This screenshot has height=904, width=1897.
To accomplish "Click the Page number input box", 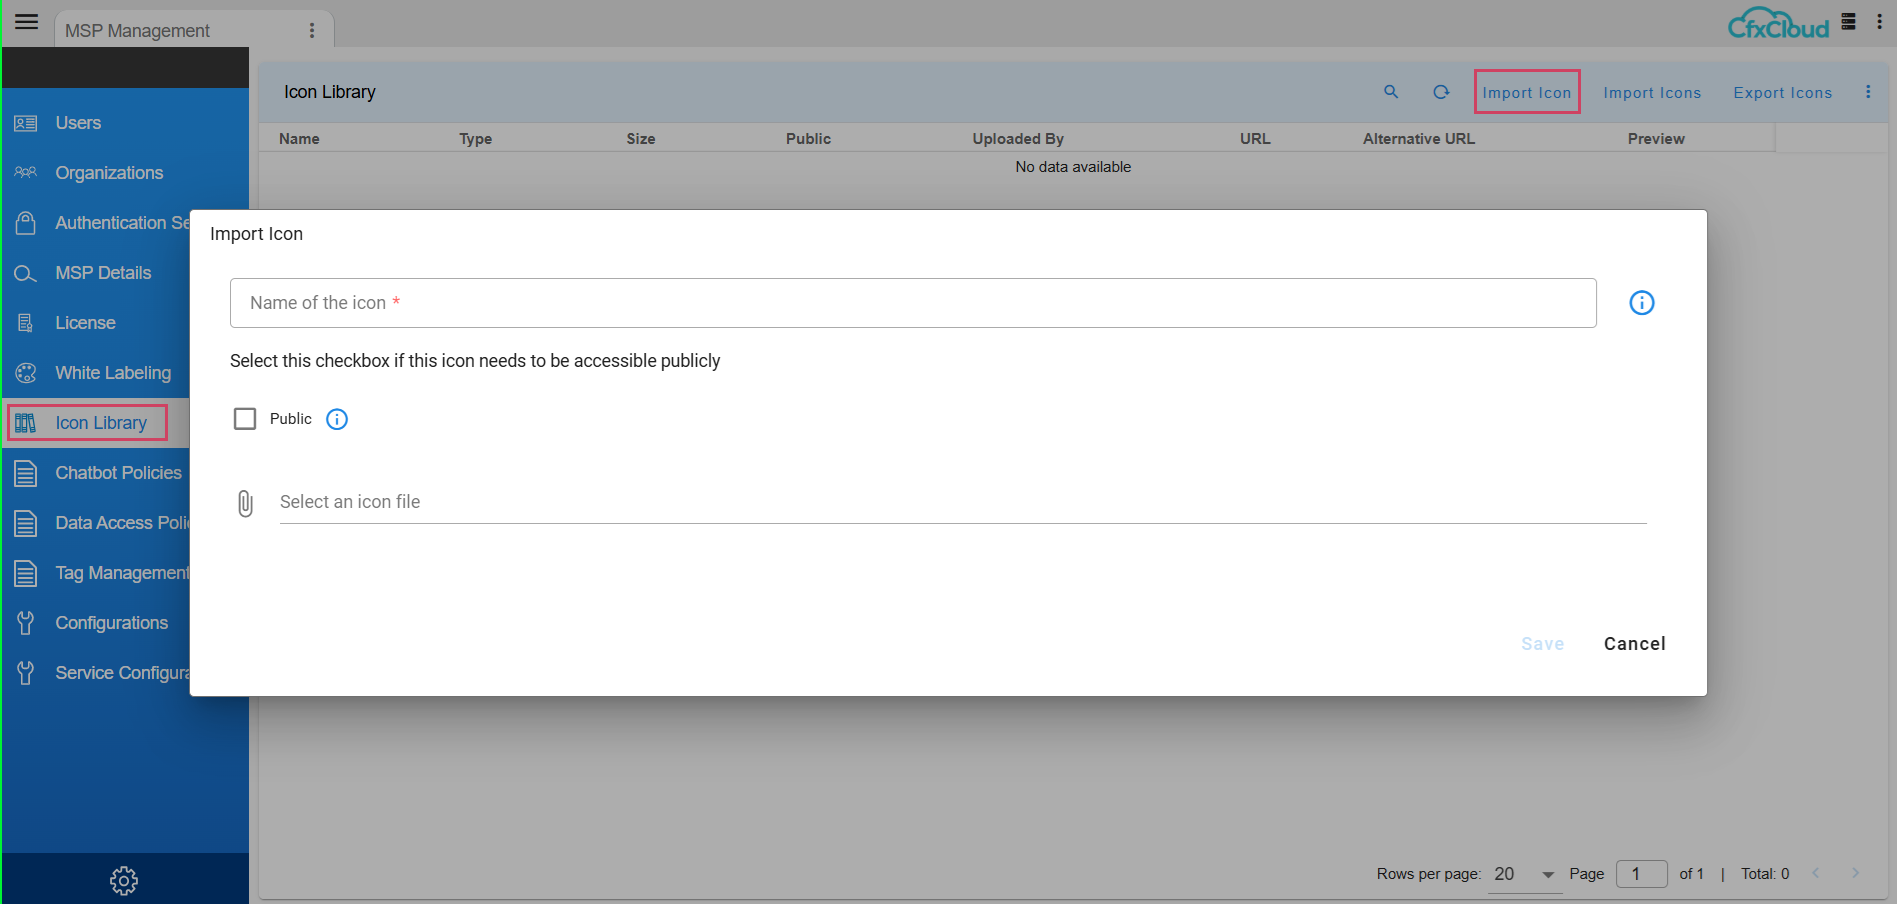I will [1641, 874].
